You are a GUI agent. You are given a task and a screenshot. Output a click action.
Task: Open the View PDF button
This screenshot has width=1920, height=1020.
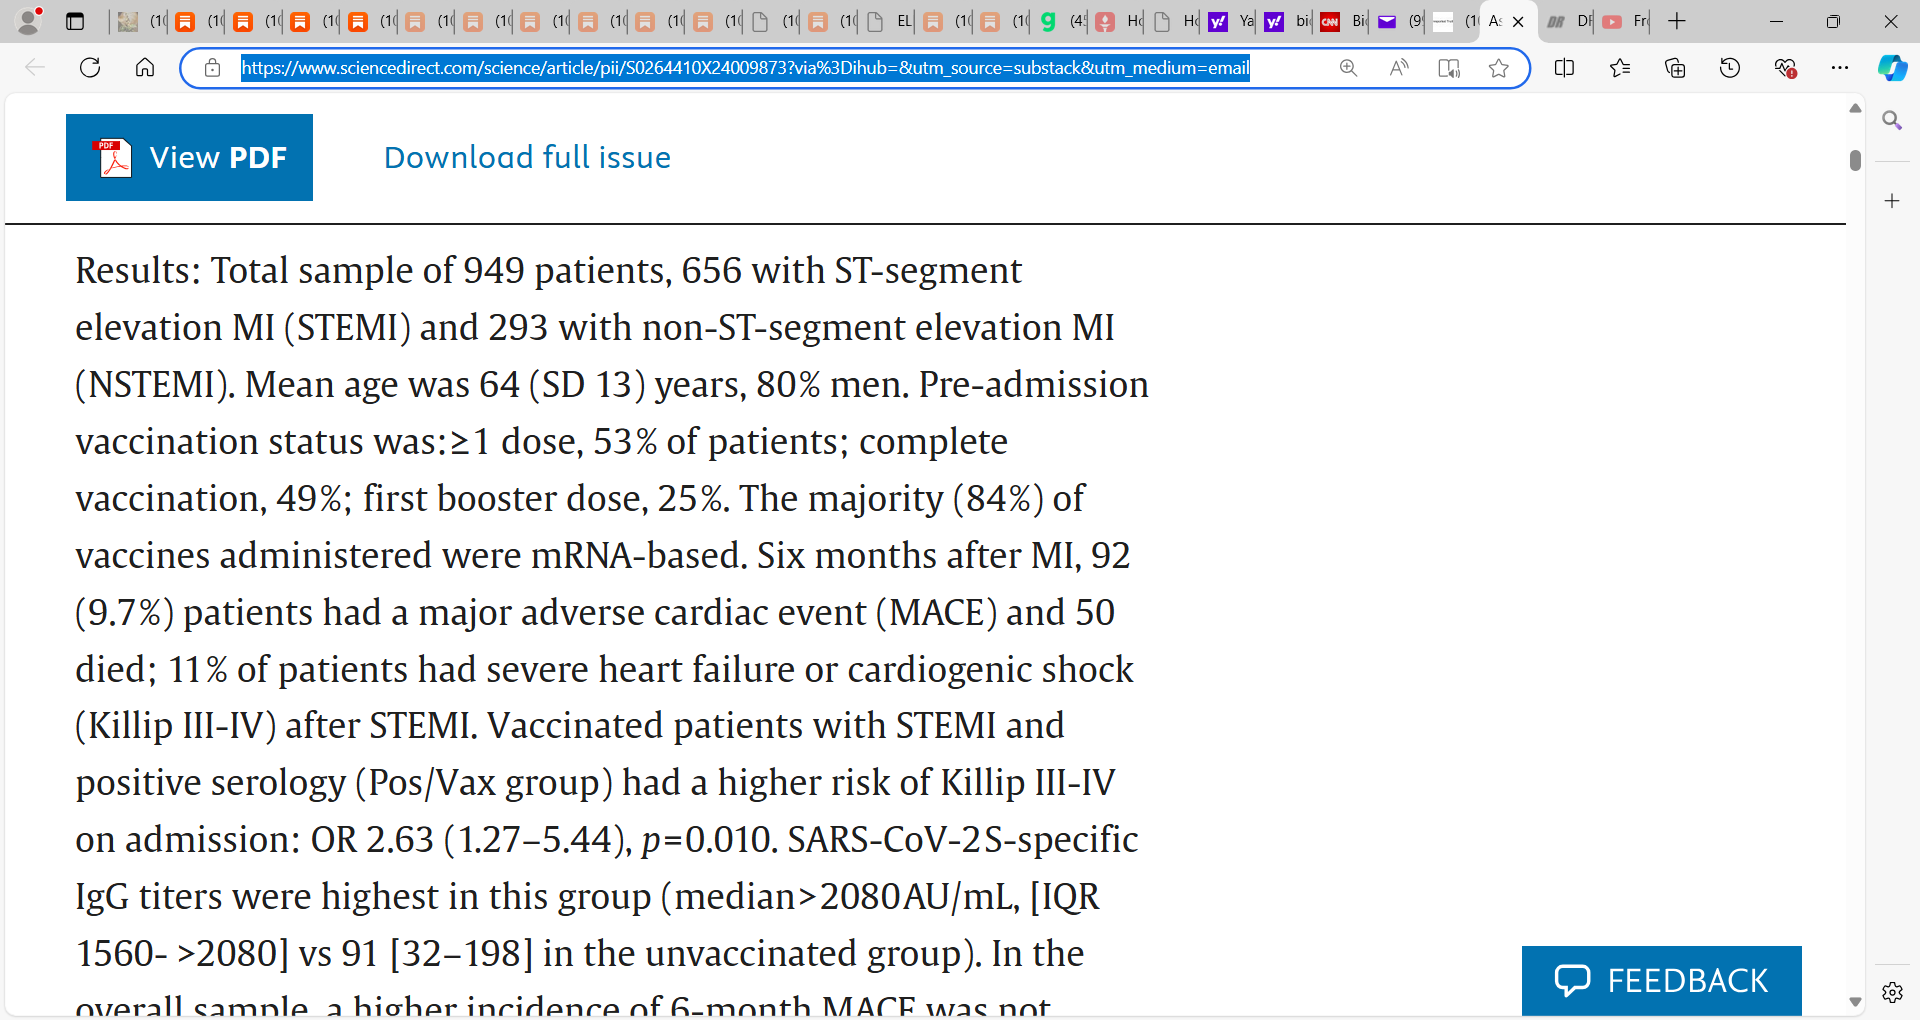[189, 157]
